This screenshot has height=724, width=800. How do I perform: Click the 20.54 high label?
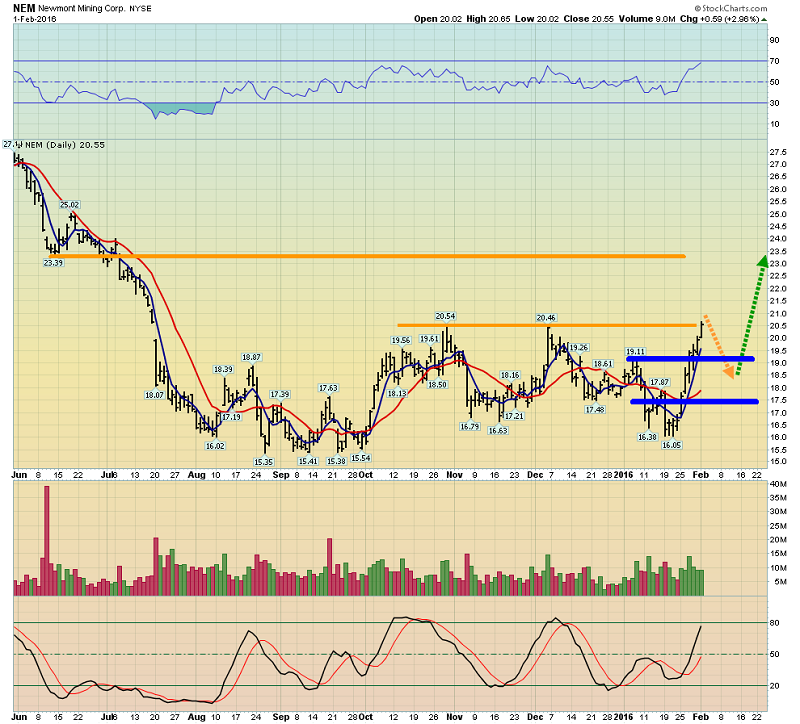445,316
